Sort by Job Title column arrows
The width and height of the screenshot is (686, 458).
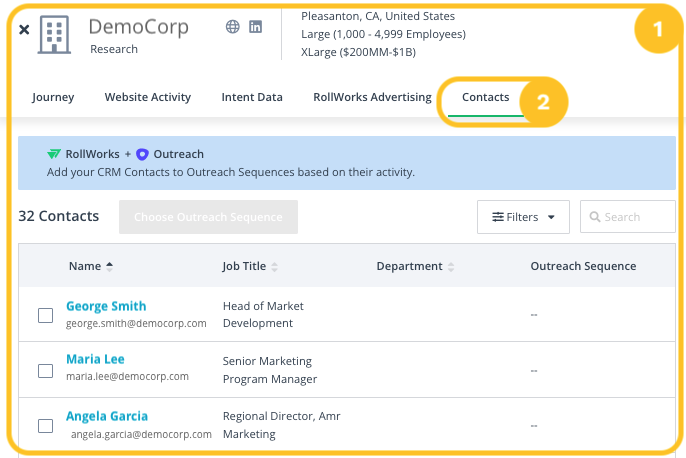pyautogui.click(x=275, y=267)
